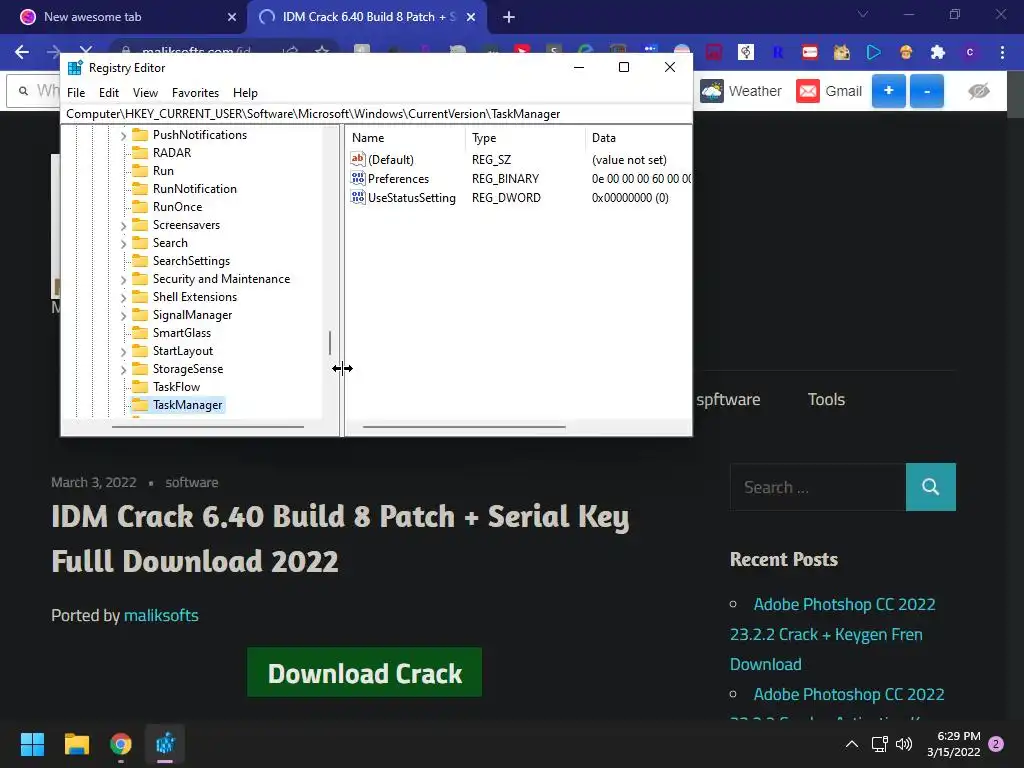This screenshot has width=1024, height=768.
Task: Click the Preferences binary value icon
Action: [358, 178]
